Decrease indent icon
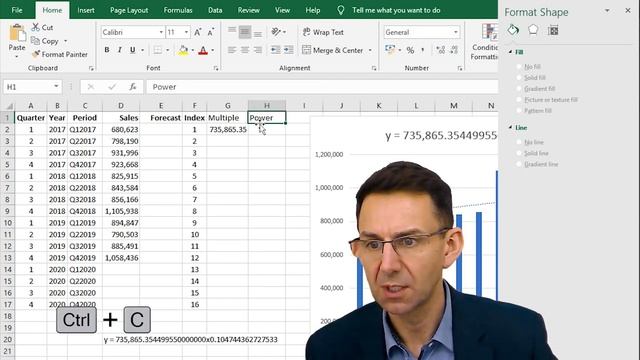Image resolution: width=640 pixels, height=360 pixels. (x=276, y=50)
